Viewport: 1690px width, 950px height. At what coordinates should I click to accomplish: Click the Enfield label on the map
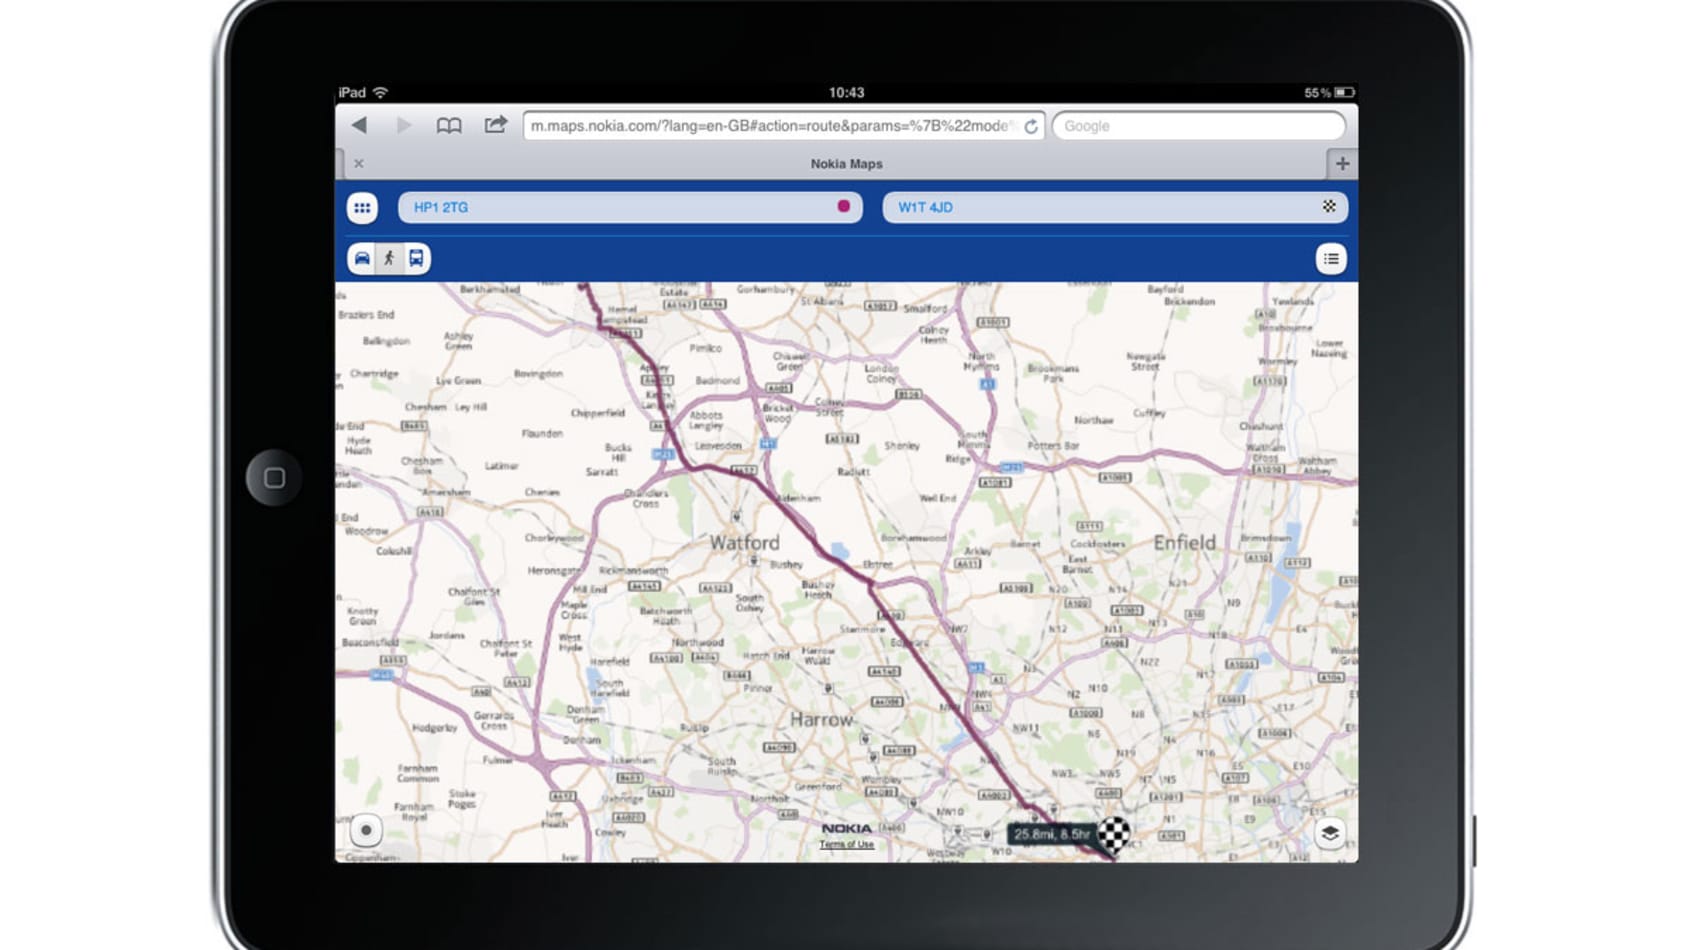1184,542
